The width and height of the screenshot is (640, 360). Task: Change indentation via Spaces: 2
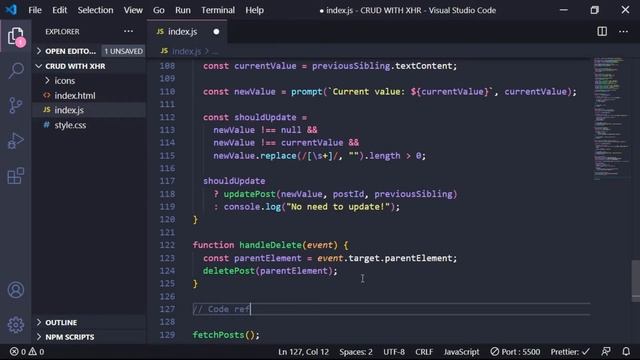356,352
